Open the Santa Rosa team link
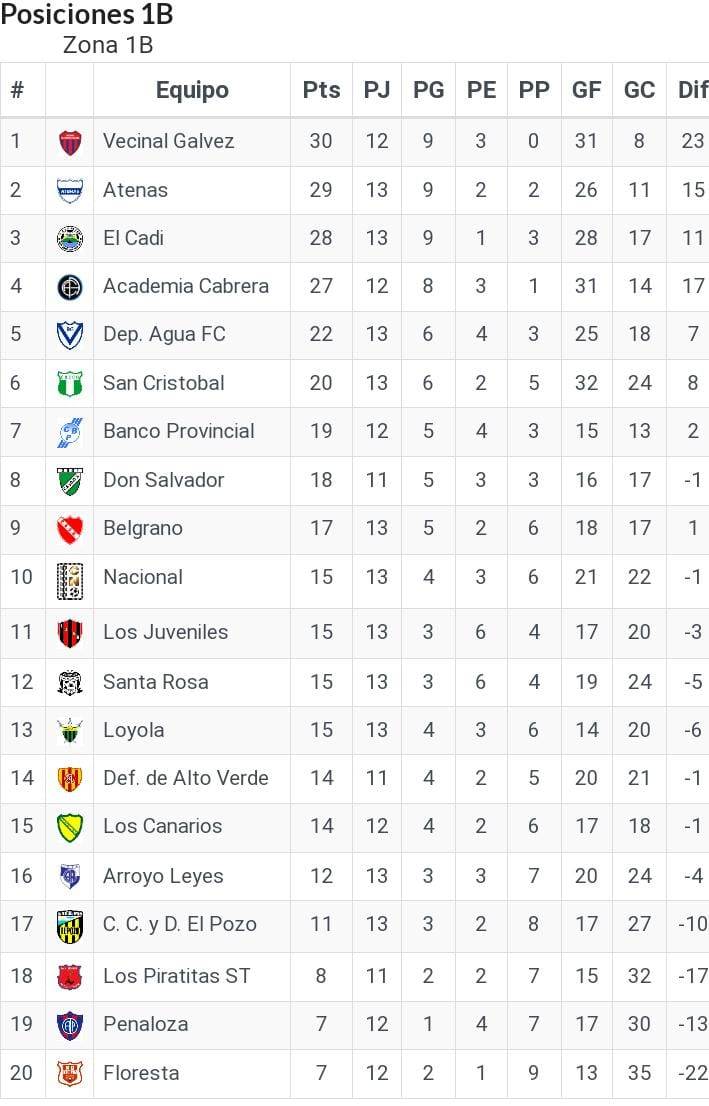Image resolution: width=709 pixels, height=1106 pixels. point(155,682)
